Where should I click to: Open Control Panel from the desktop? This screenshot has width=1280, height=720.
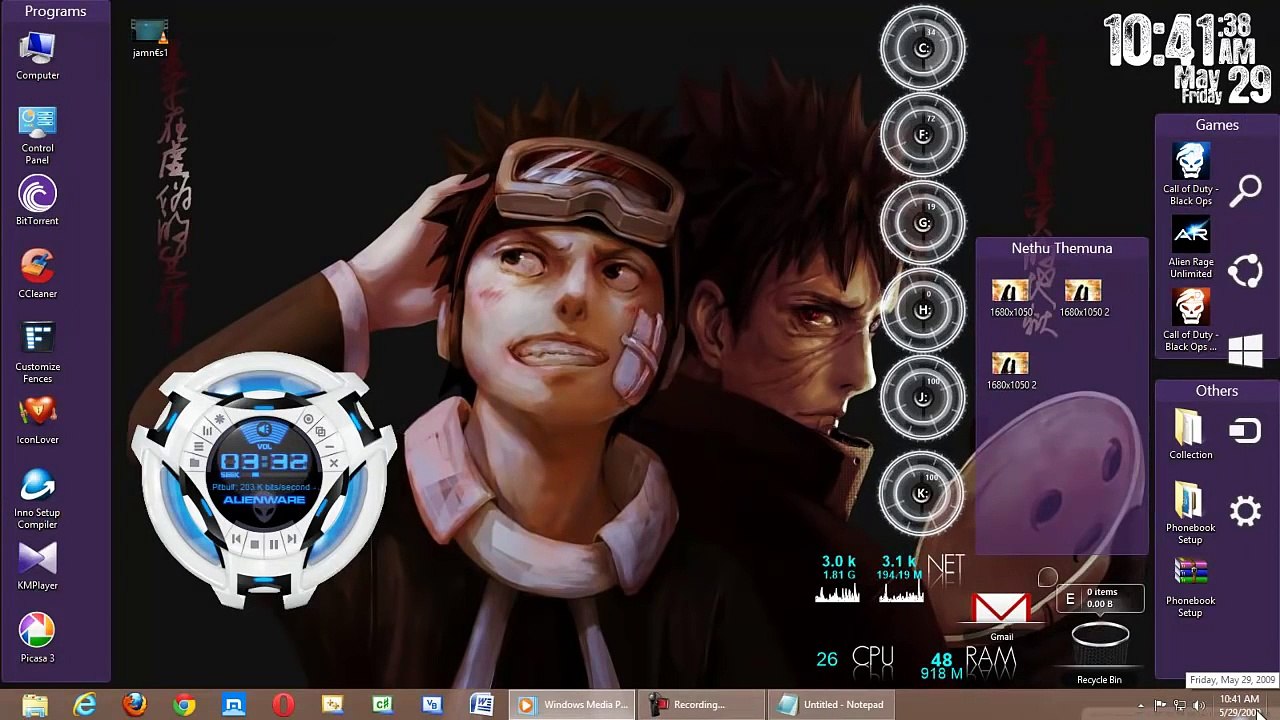pos(38,136)
